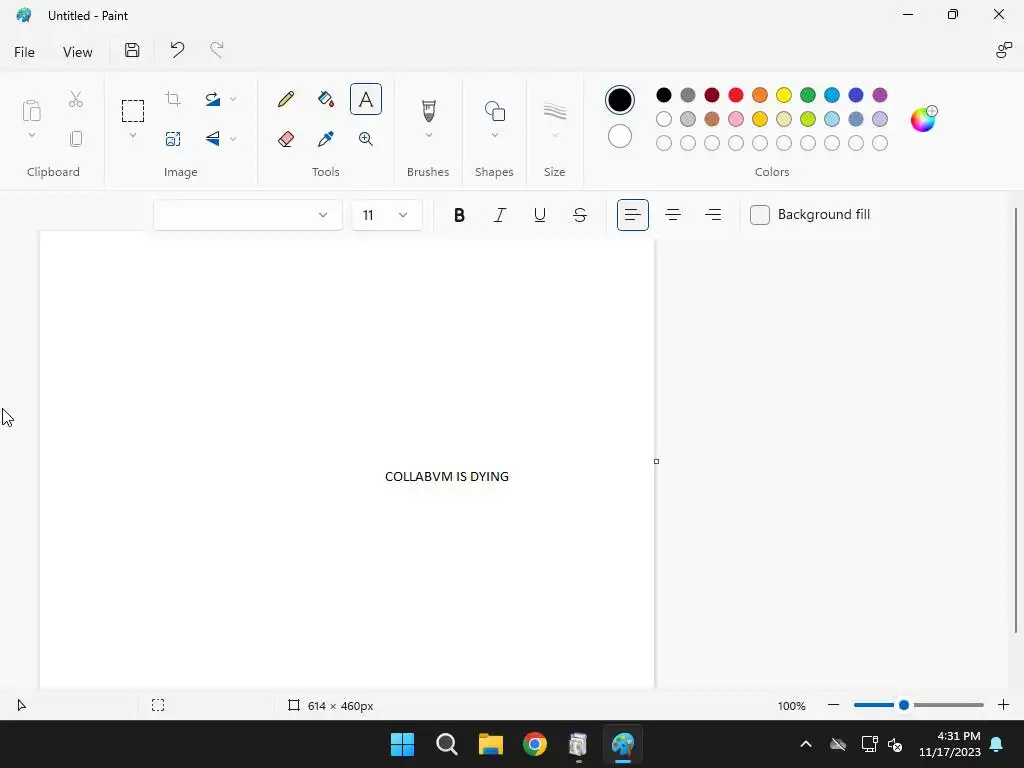
Task: Pick the Color picker eyedropper tool
Action: click(326, 139)
